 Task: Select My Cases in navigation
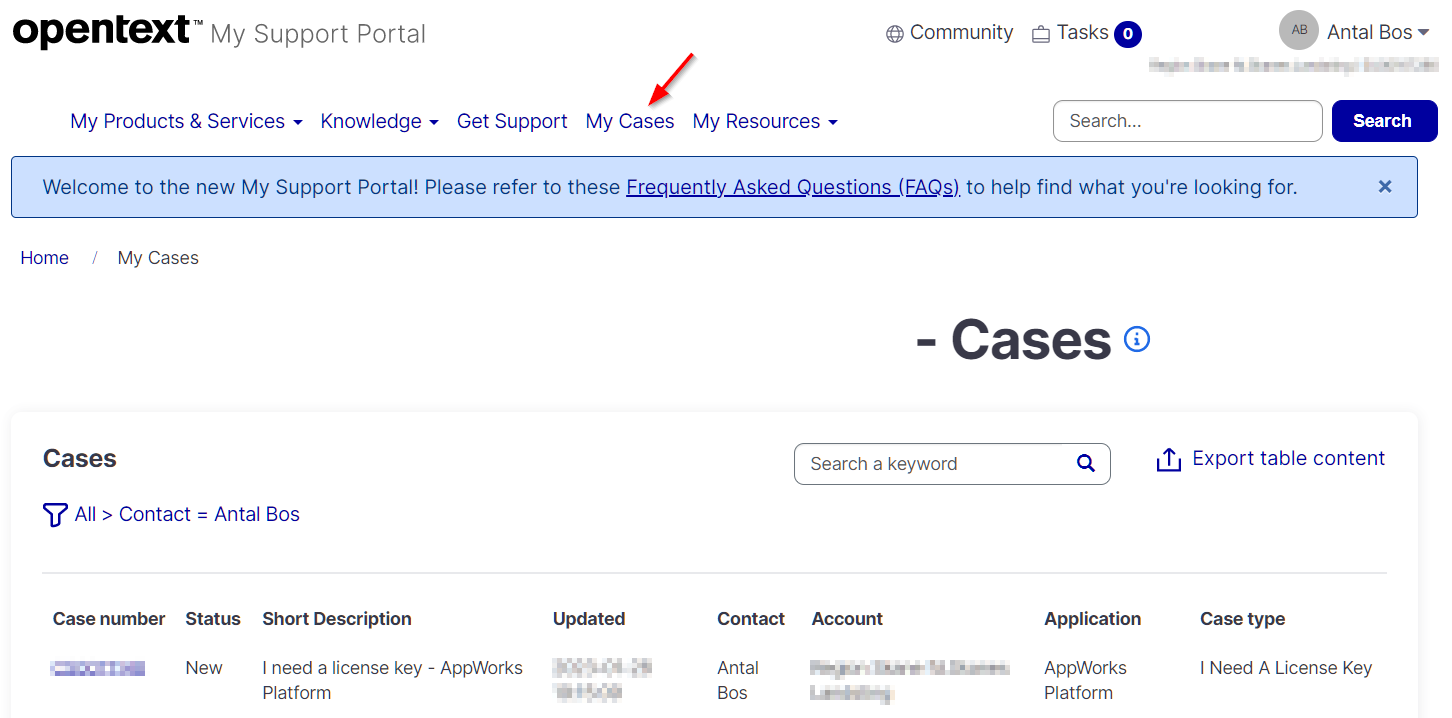630,121
